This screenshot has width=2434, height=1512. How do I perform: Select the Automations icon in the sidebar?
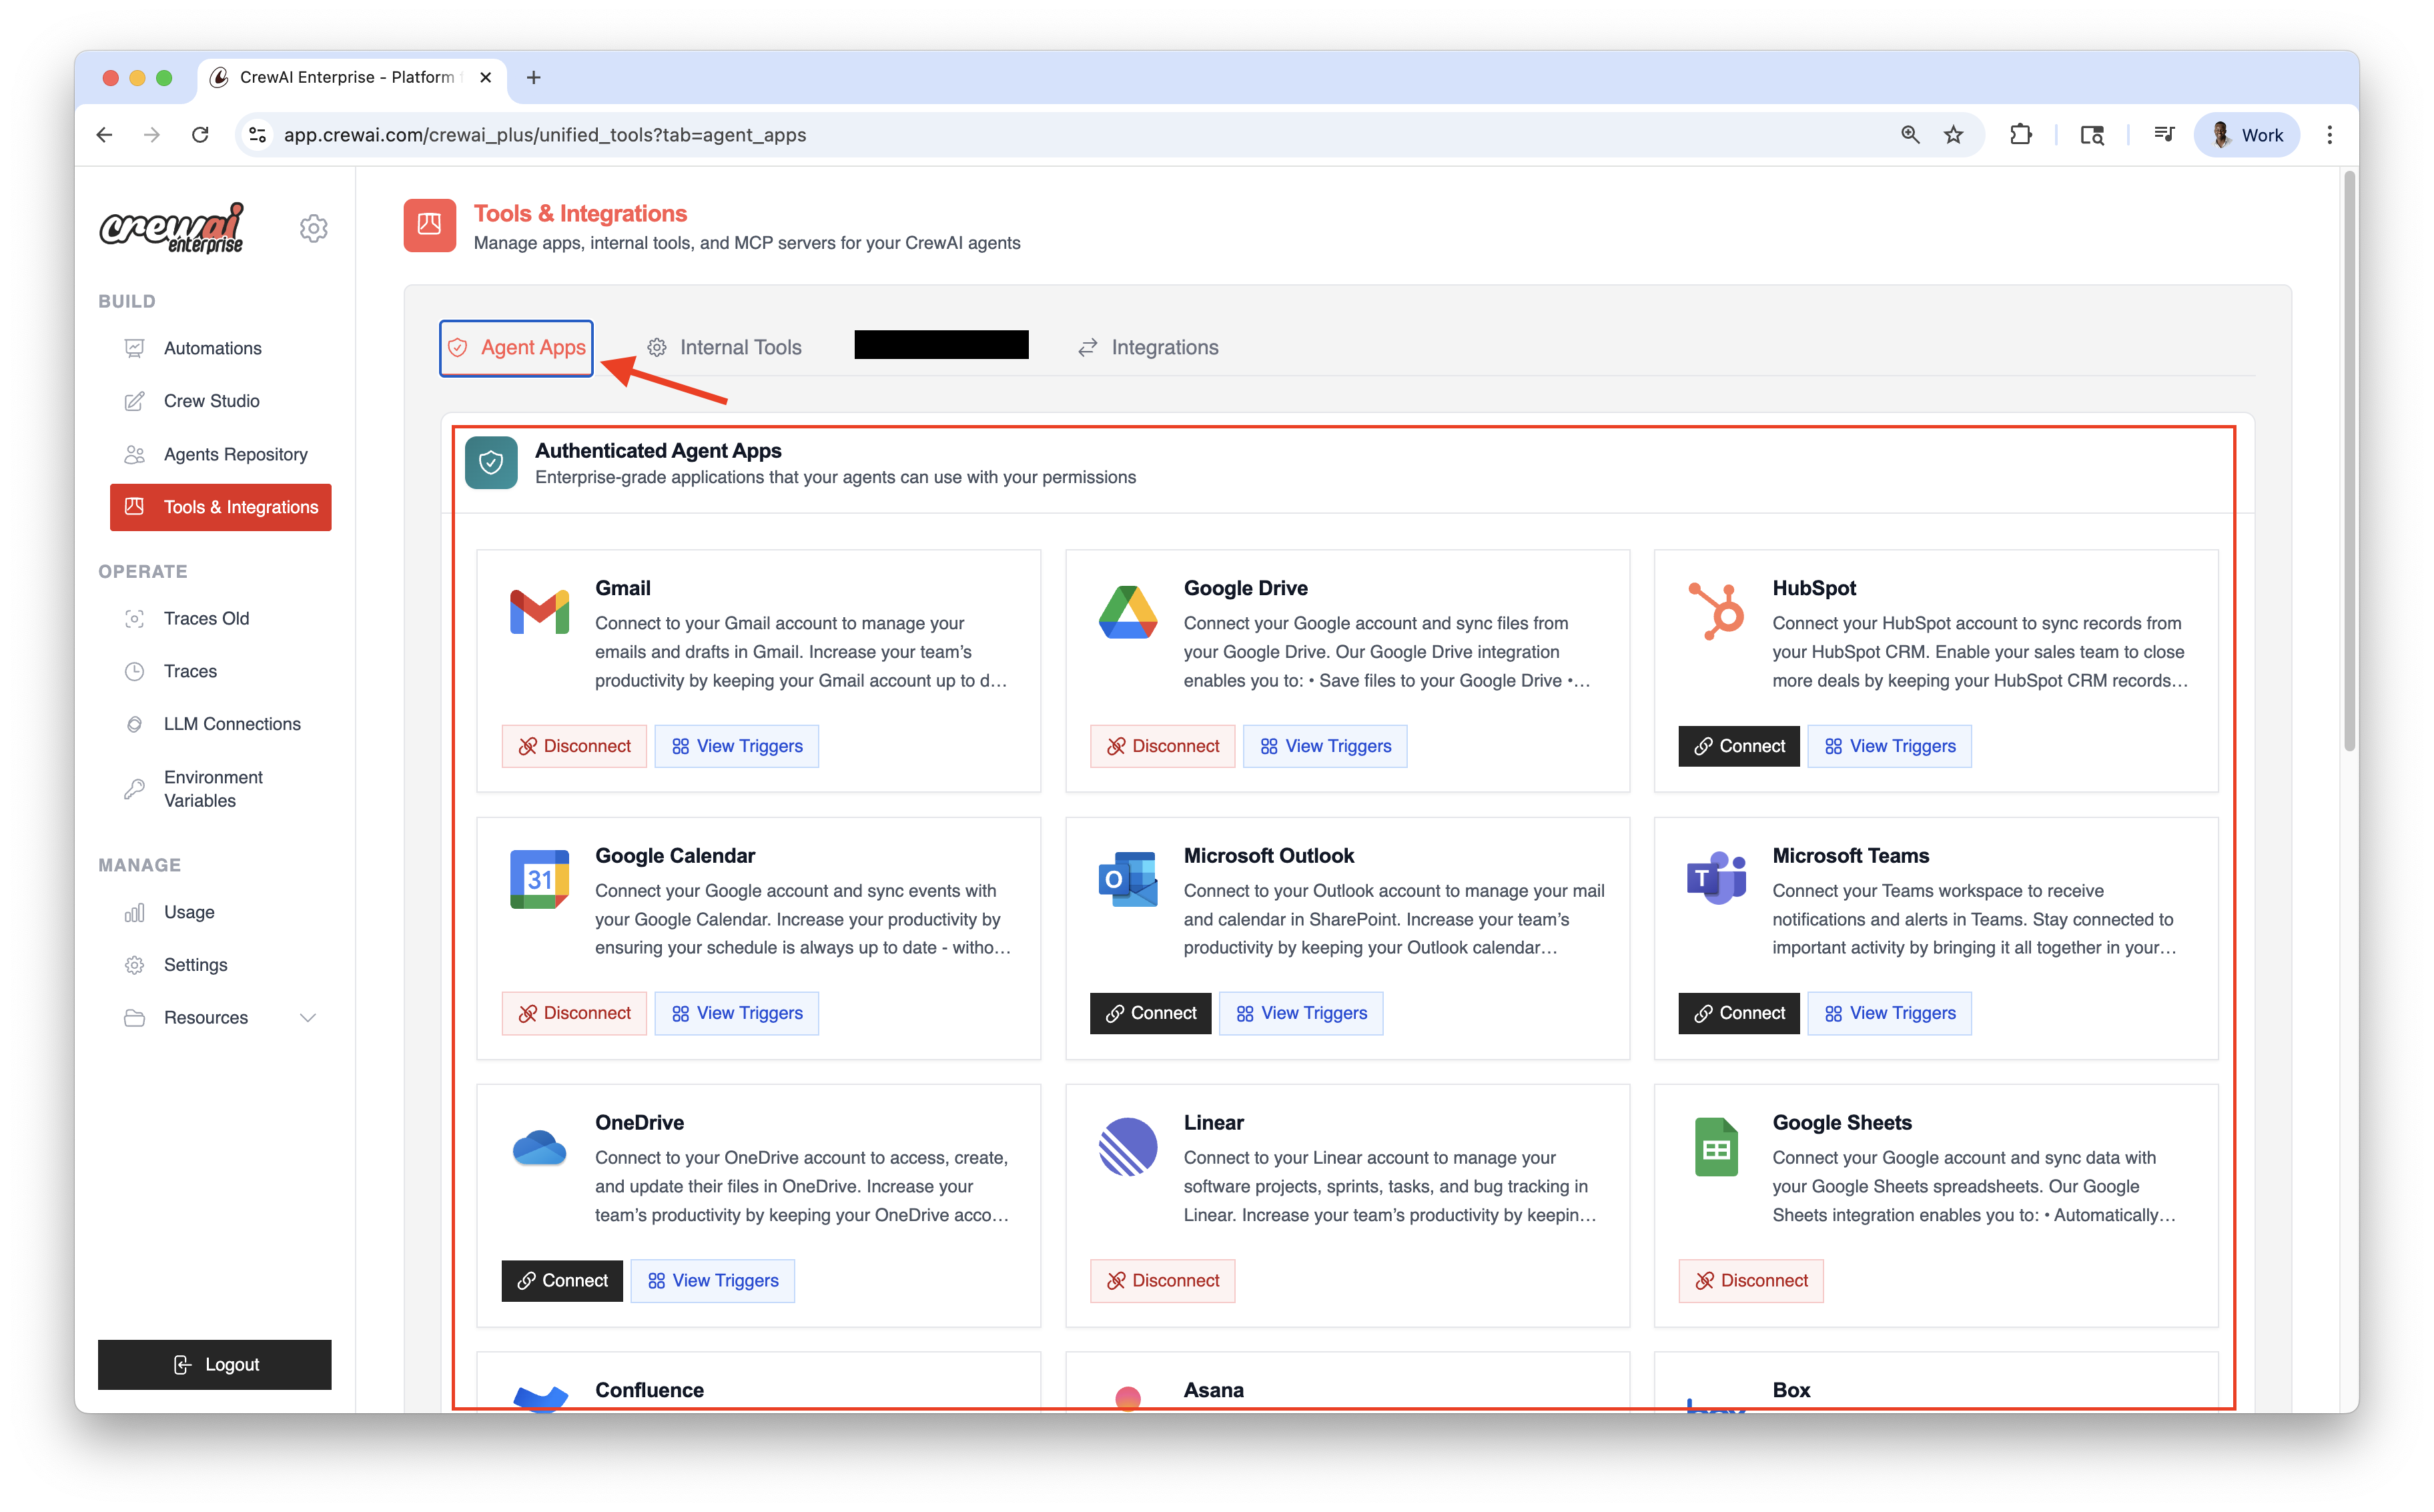tap(135, 347)
